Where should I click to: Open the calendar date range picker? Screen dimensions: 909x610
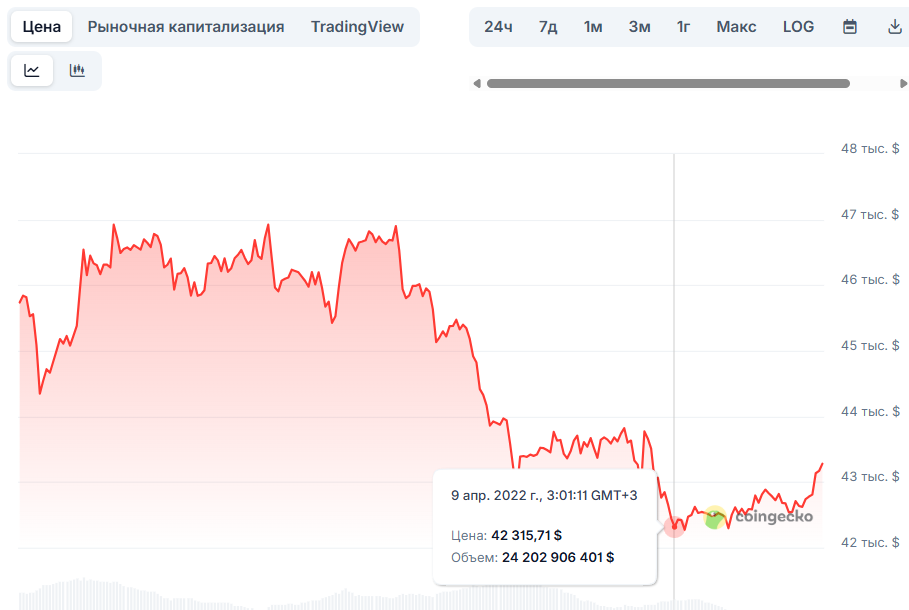[x=850, y=27]
